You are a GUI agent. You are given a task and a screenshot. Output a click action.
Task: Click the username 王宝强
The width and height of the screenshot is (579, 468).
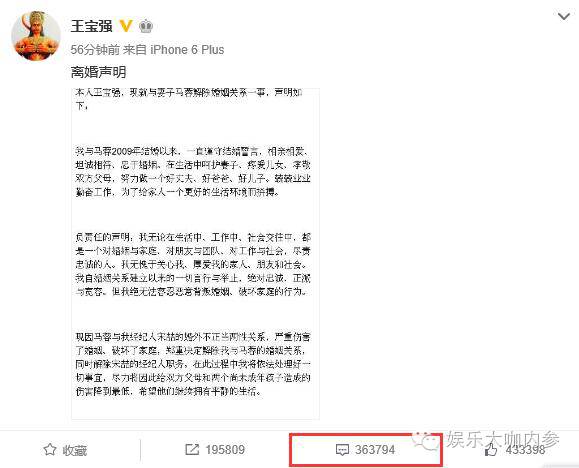[x=92, y=26]
